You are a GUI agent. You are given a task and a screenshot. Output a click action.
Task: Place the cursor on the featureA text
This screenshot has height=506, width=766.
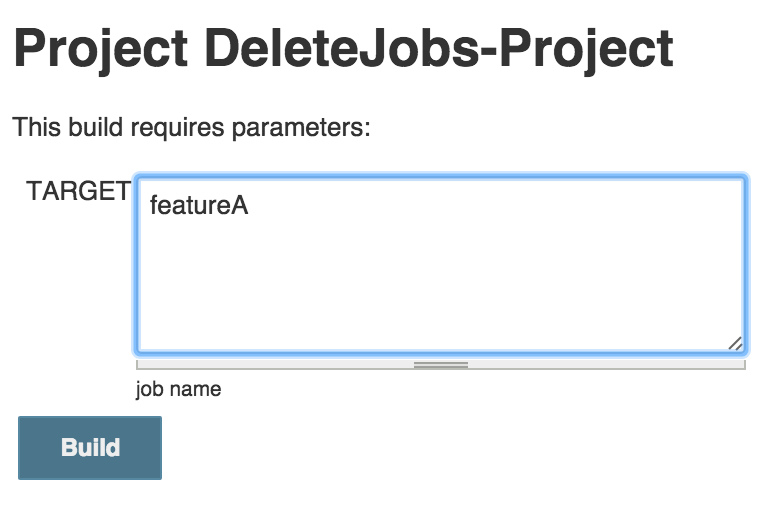[x=199, y=205]
